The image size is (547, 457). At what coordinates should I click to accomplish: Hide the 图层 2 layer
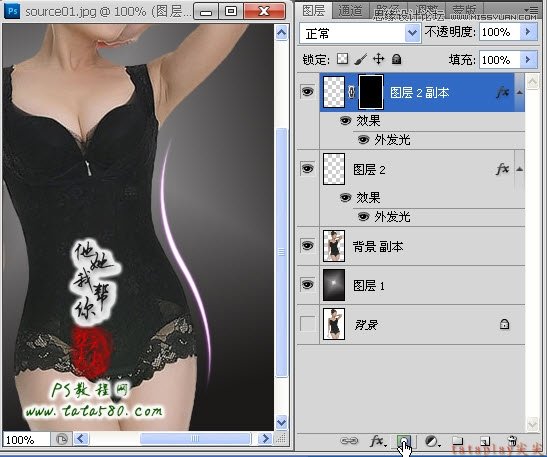point(307,169)
